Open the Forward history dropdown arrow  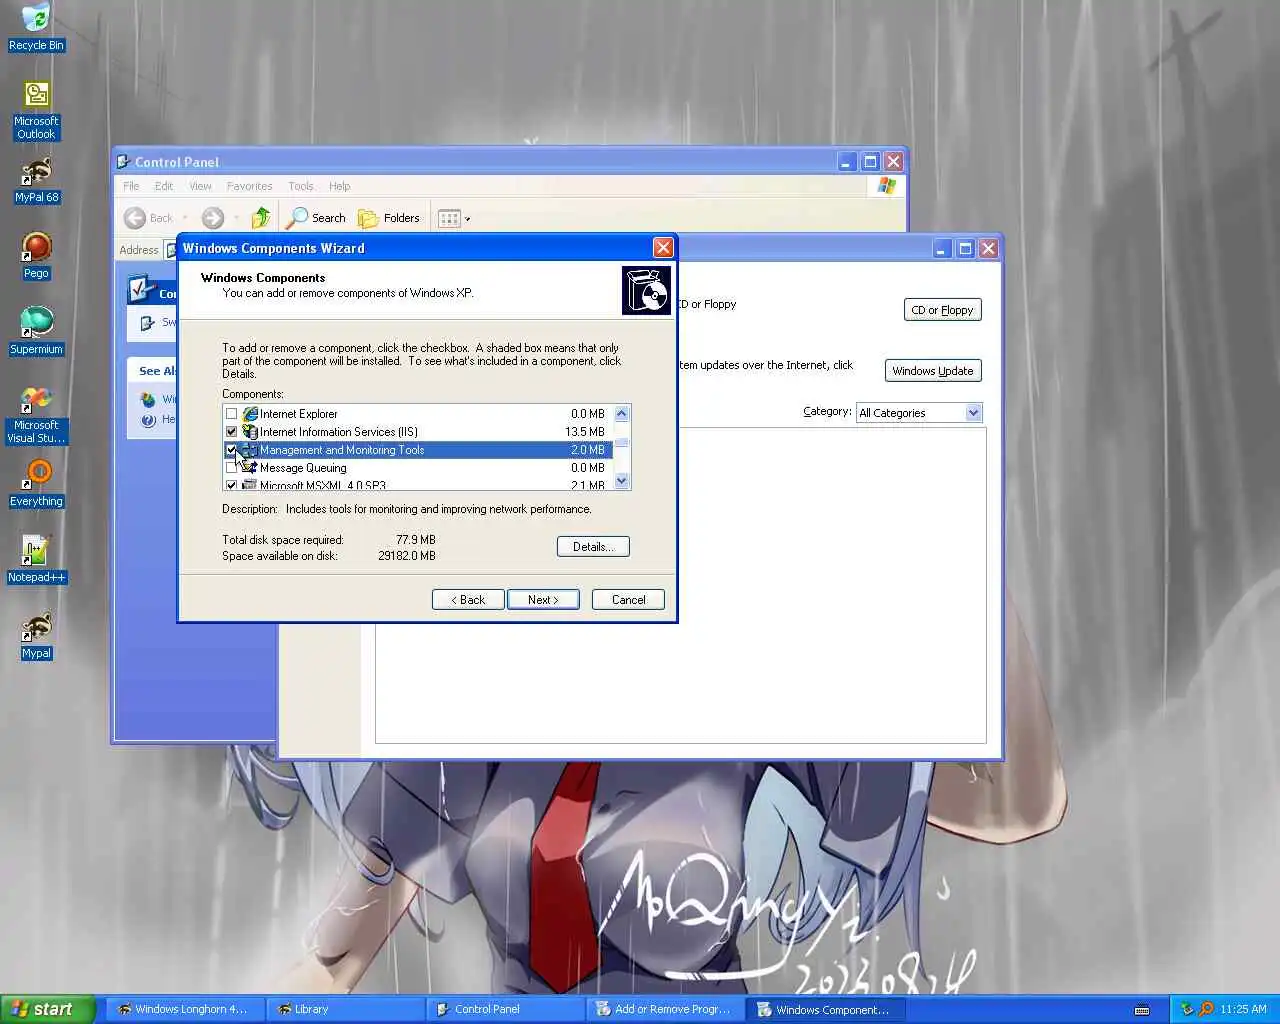pos(236,217)
